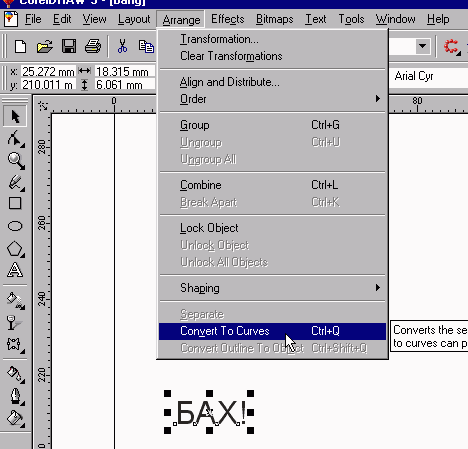
Task: Select the Shape tool in toolbox
Action: 15,139
